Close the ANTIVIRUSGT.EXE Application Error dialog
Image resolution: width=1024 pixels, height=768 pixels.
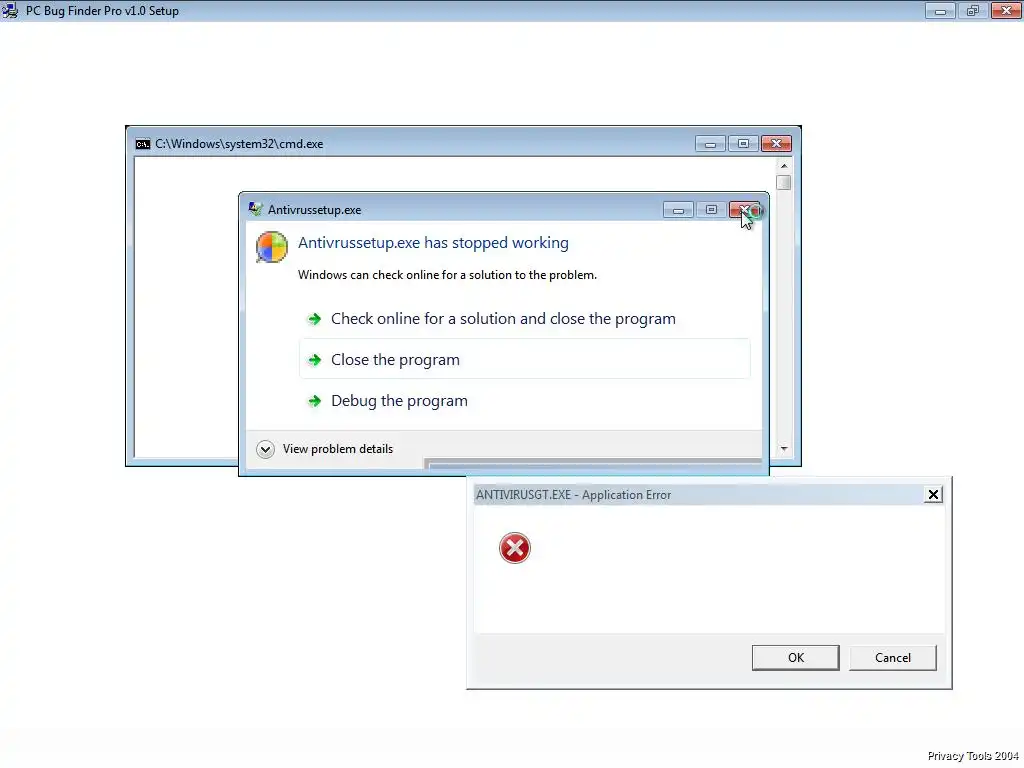coord(933,495)
